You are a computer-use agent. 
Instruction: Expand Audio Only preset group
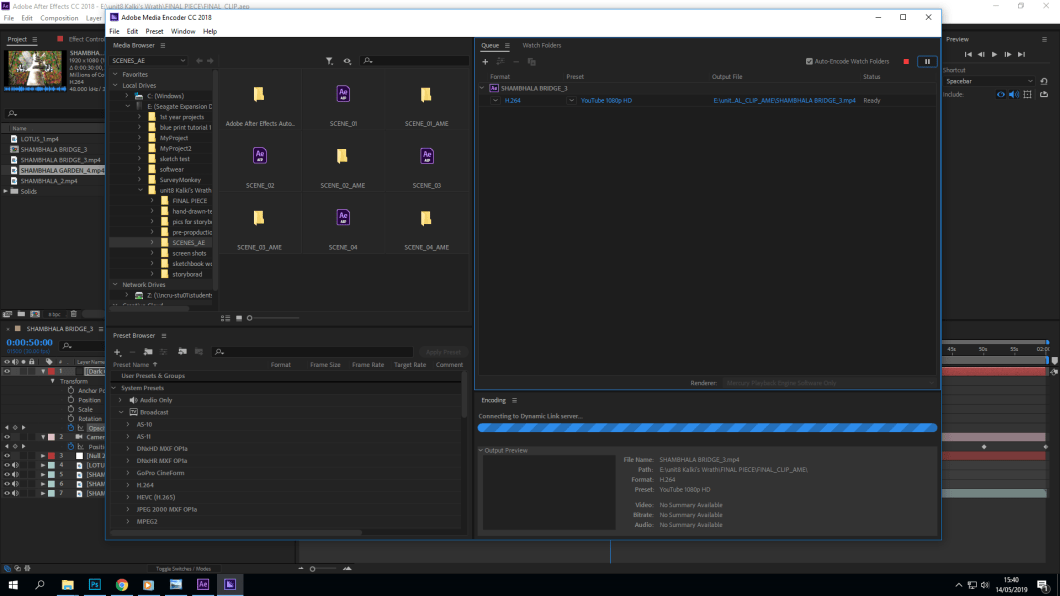[121, 400]
